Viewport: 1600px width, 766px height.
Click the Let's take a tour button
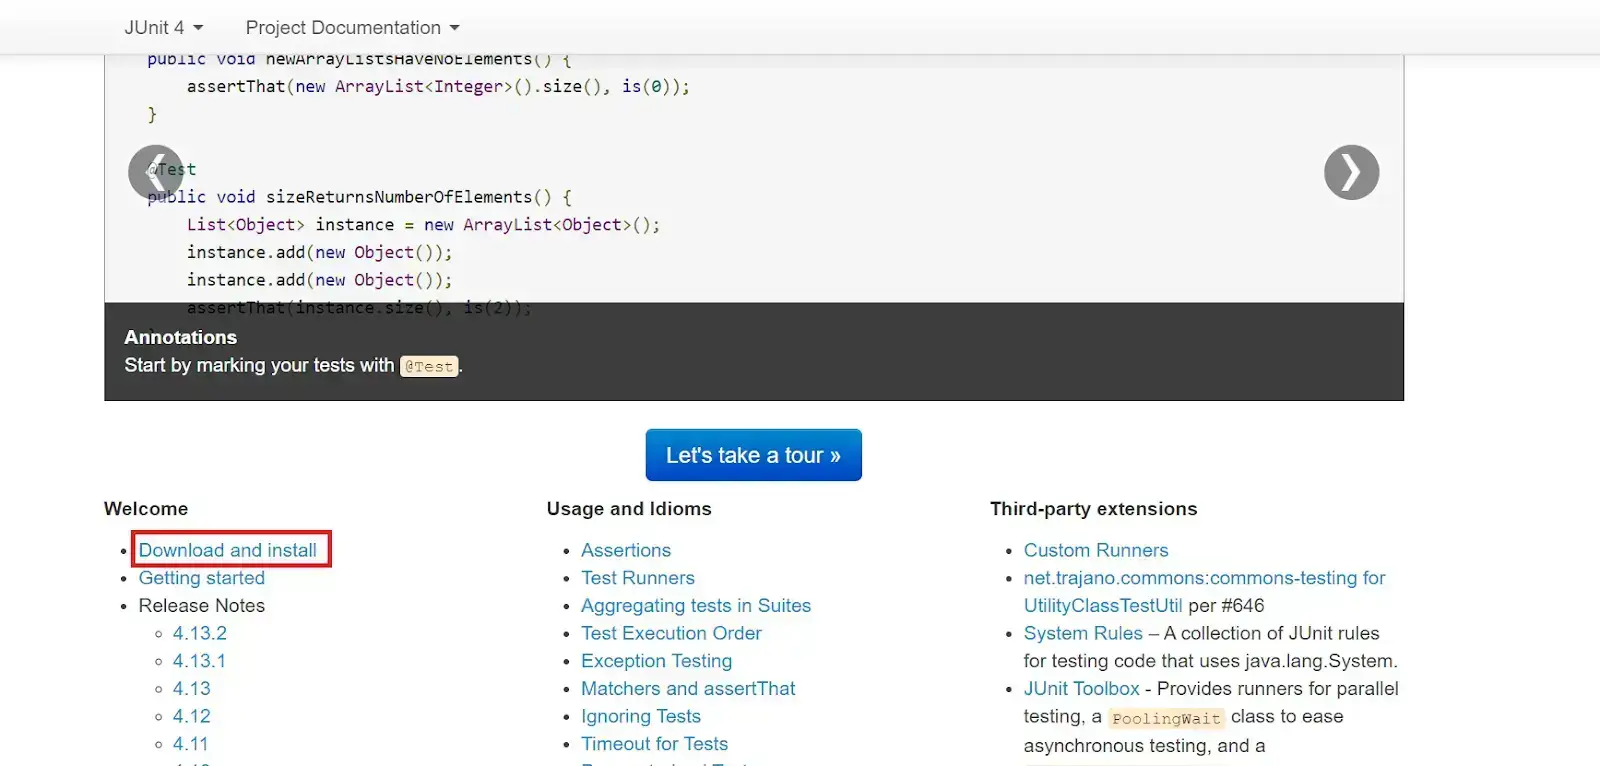753,455
